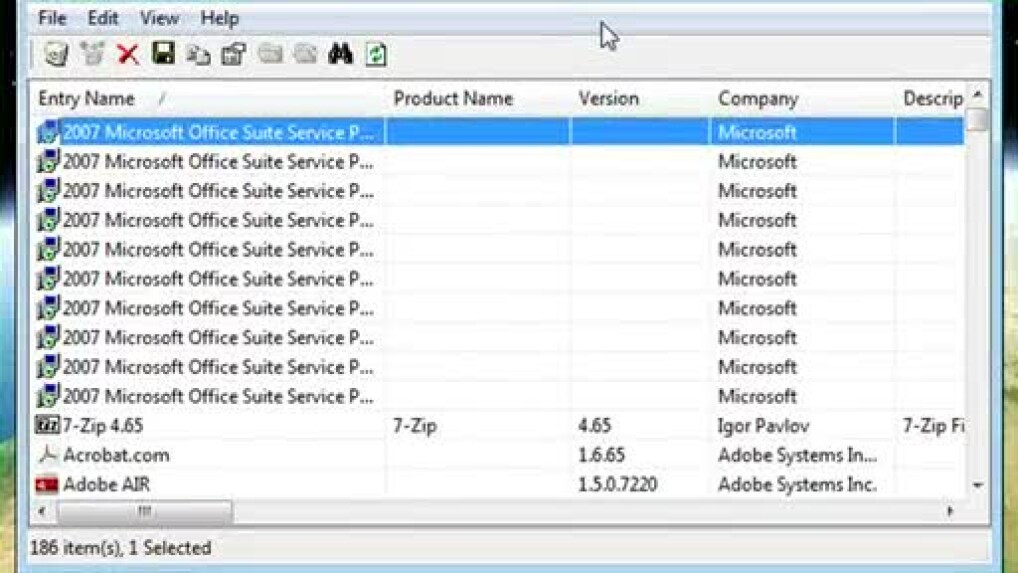
Task: Open the File menu
Action: pos(52,18)
